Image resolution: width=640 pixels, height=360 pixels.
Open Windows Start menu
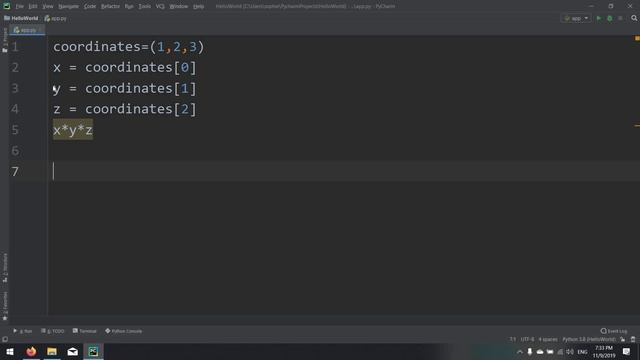pos(10,351)
